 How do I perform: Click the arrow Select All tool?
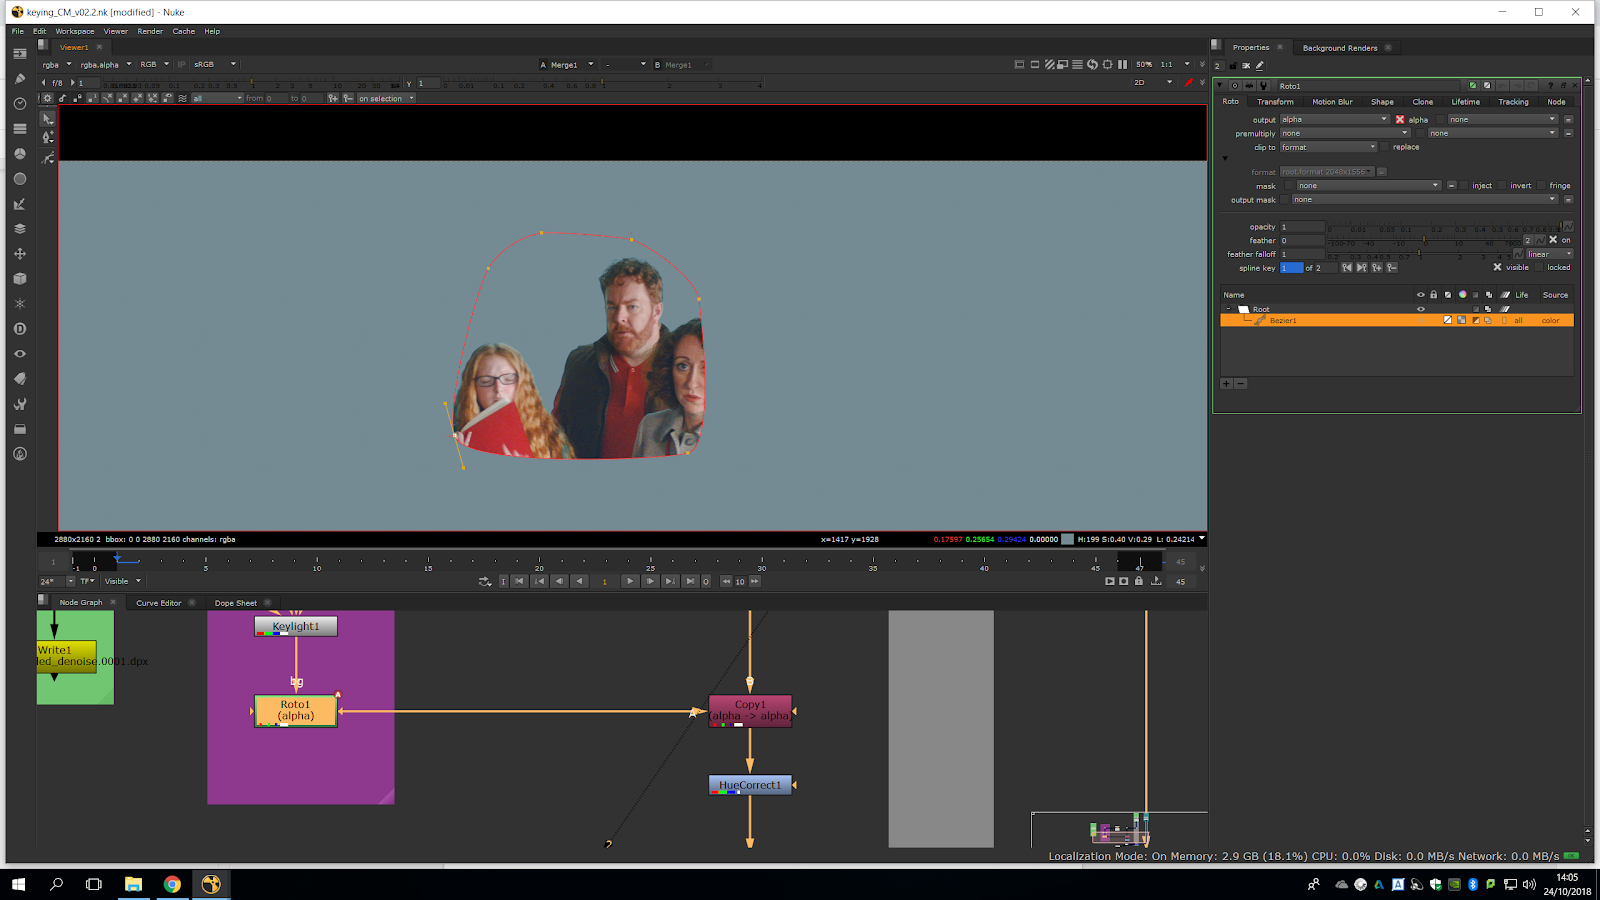coord(48,118)
